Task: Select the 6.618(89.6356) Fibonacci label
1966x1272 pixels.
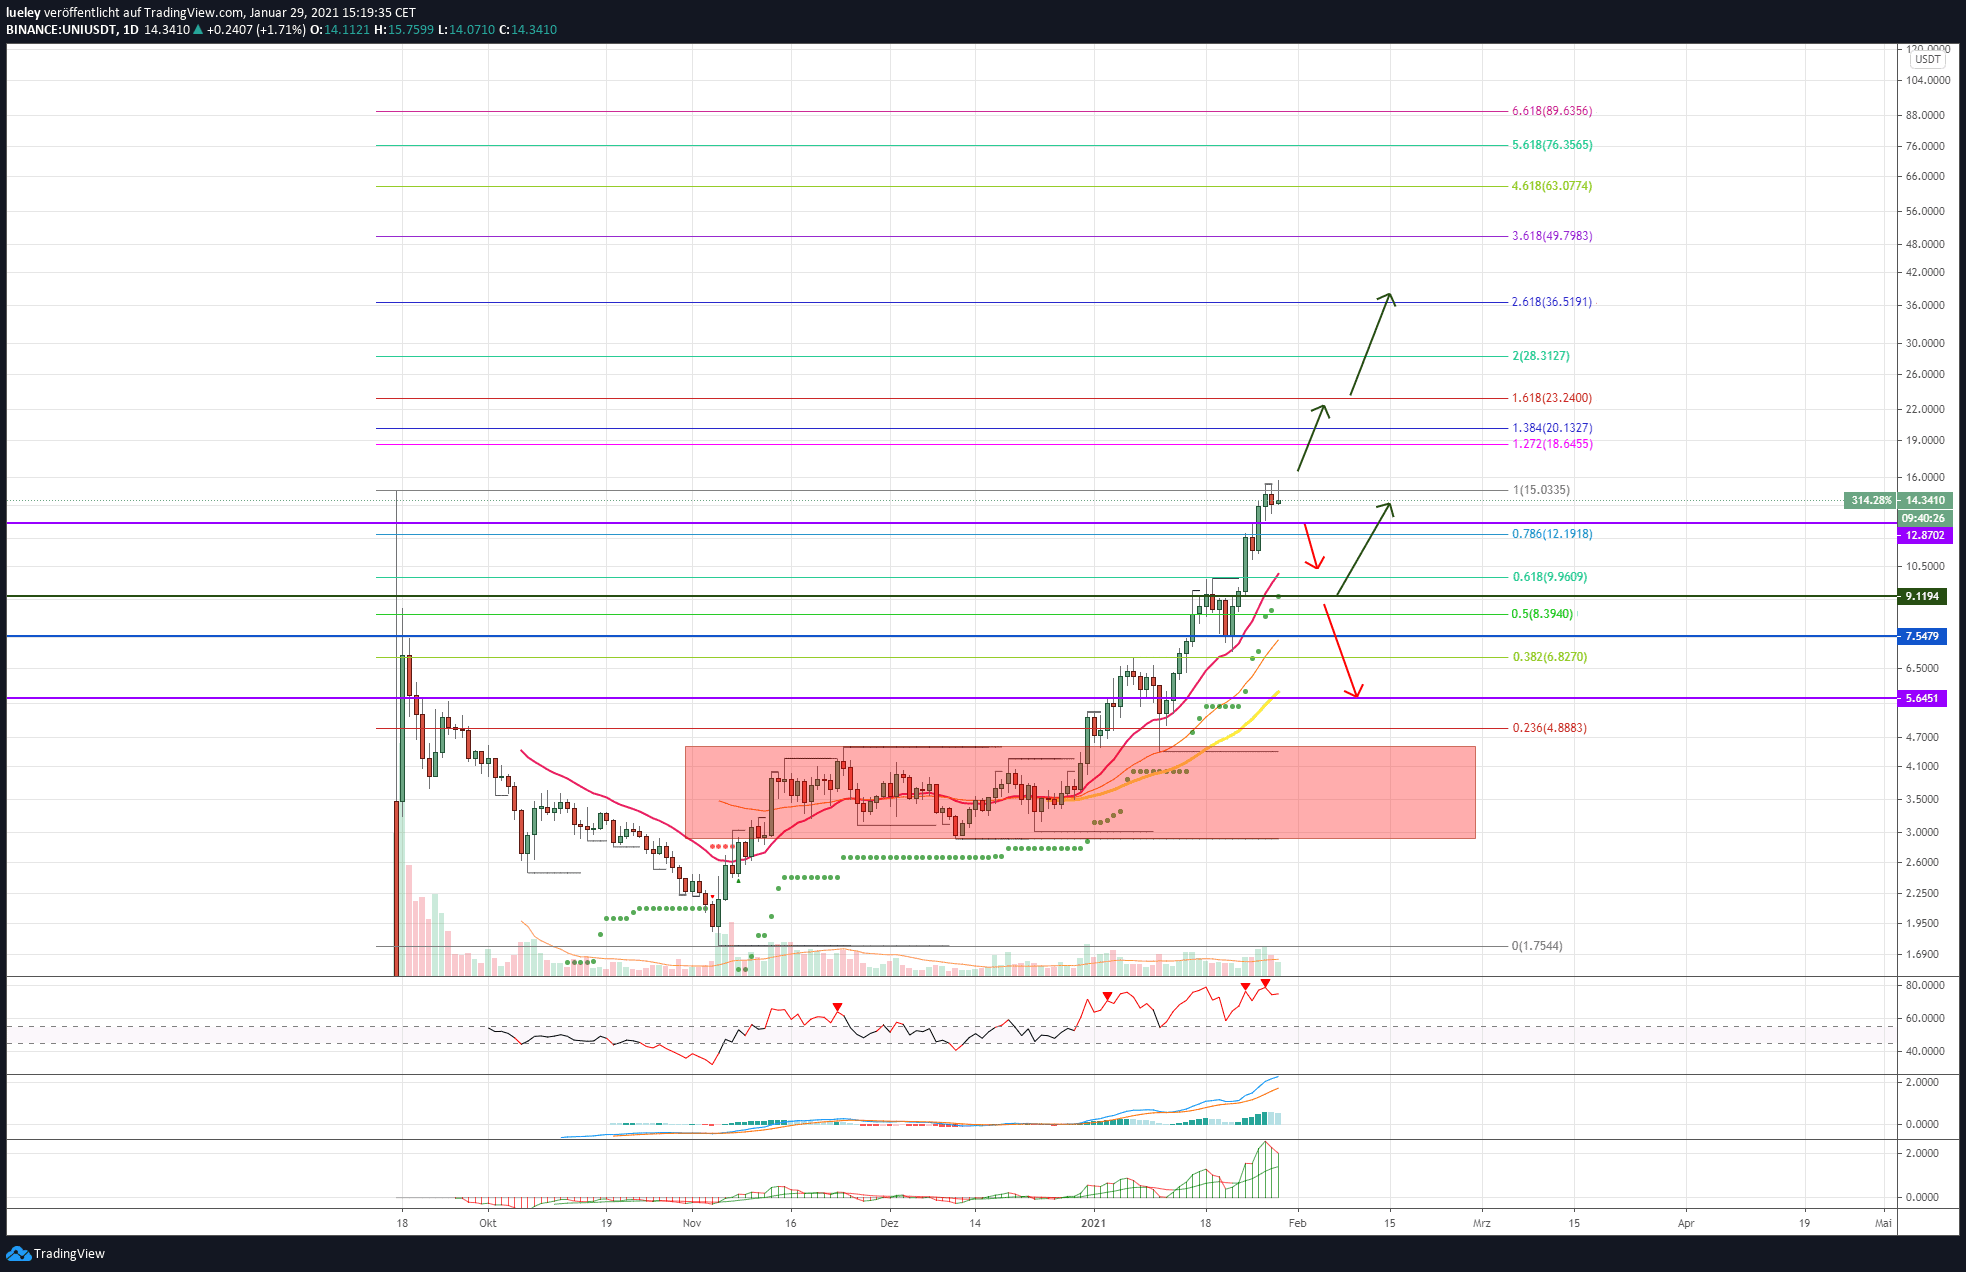Action: click(x=1552, y=111)
